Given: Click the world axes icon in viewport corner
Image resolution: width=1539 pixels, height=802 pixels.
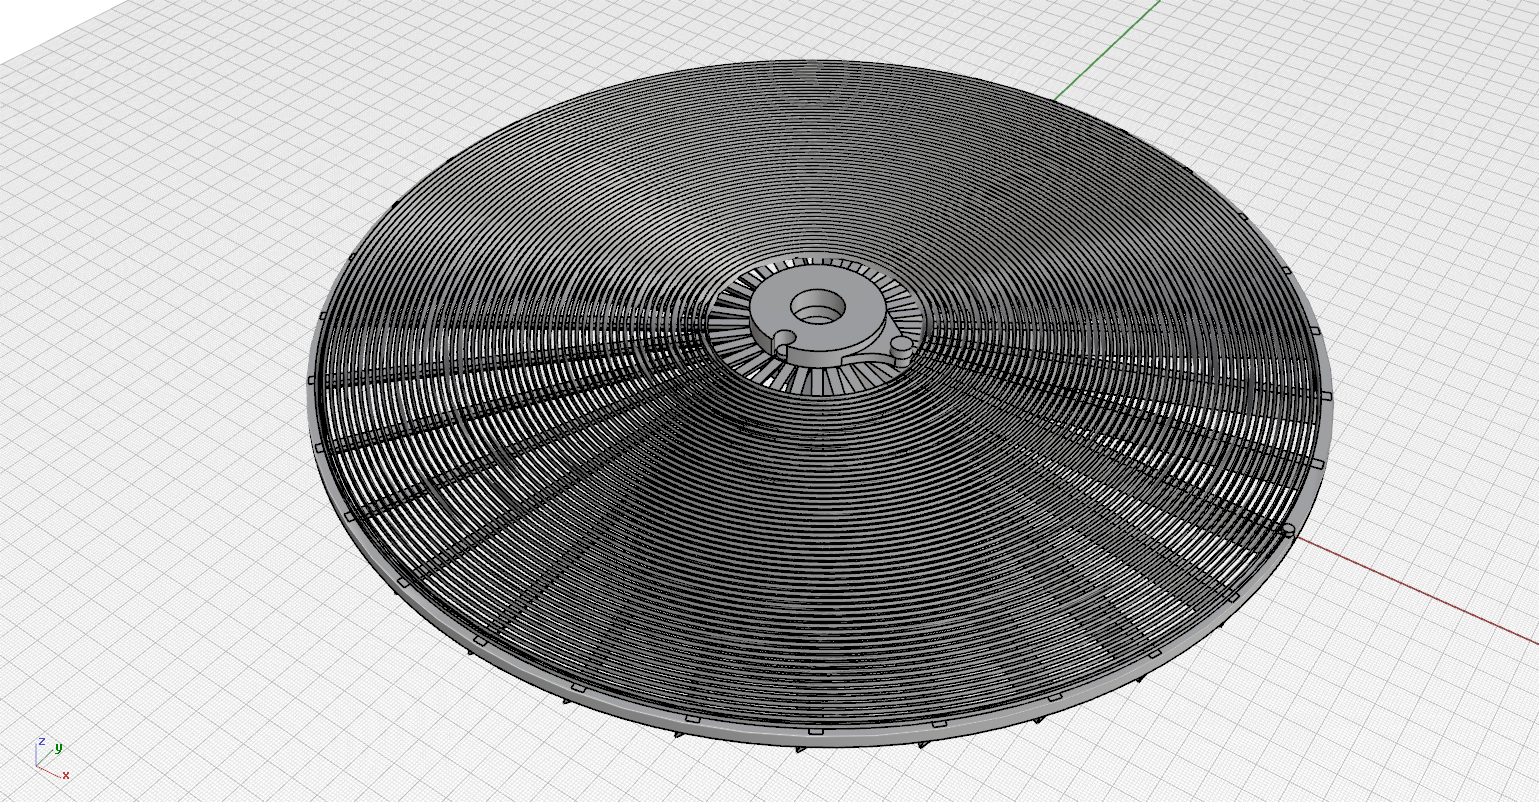Looking at the screenshot, I should point(52,758).
